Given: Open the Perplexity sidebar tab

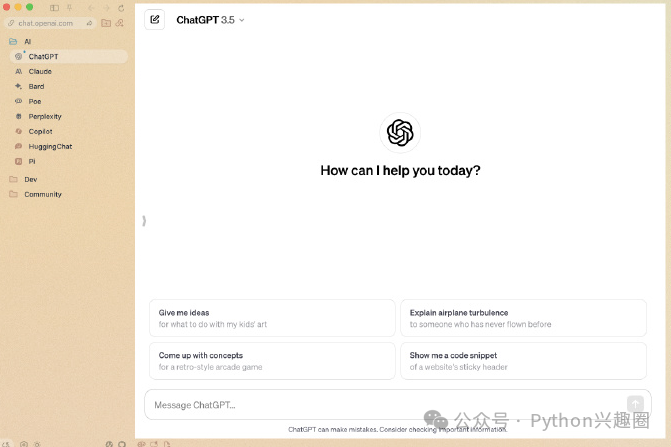Looking at the screenshot, I should [x=68, y=116].
